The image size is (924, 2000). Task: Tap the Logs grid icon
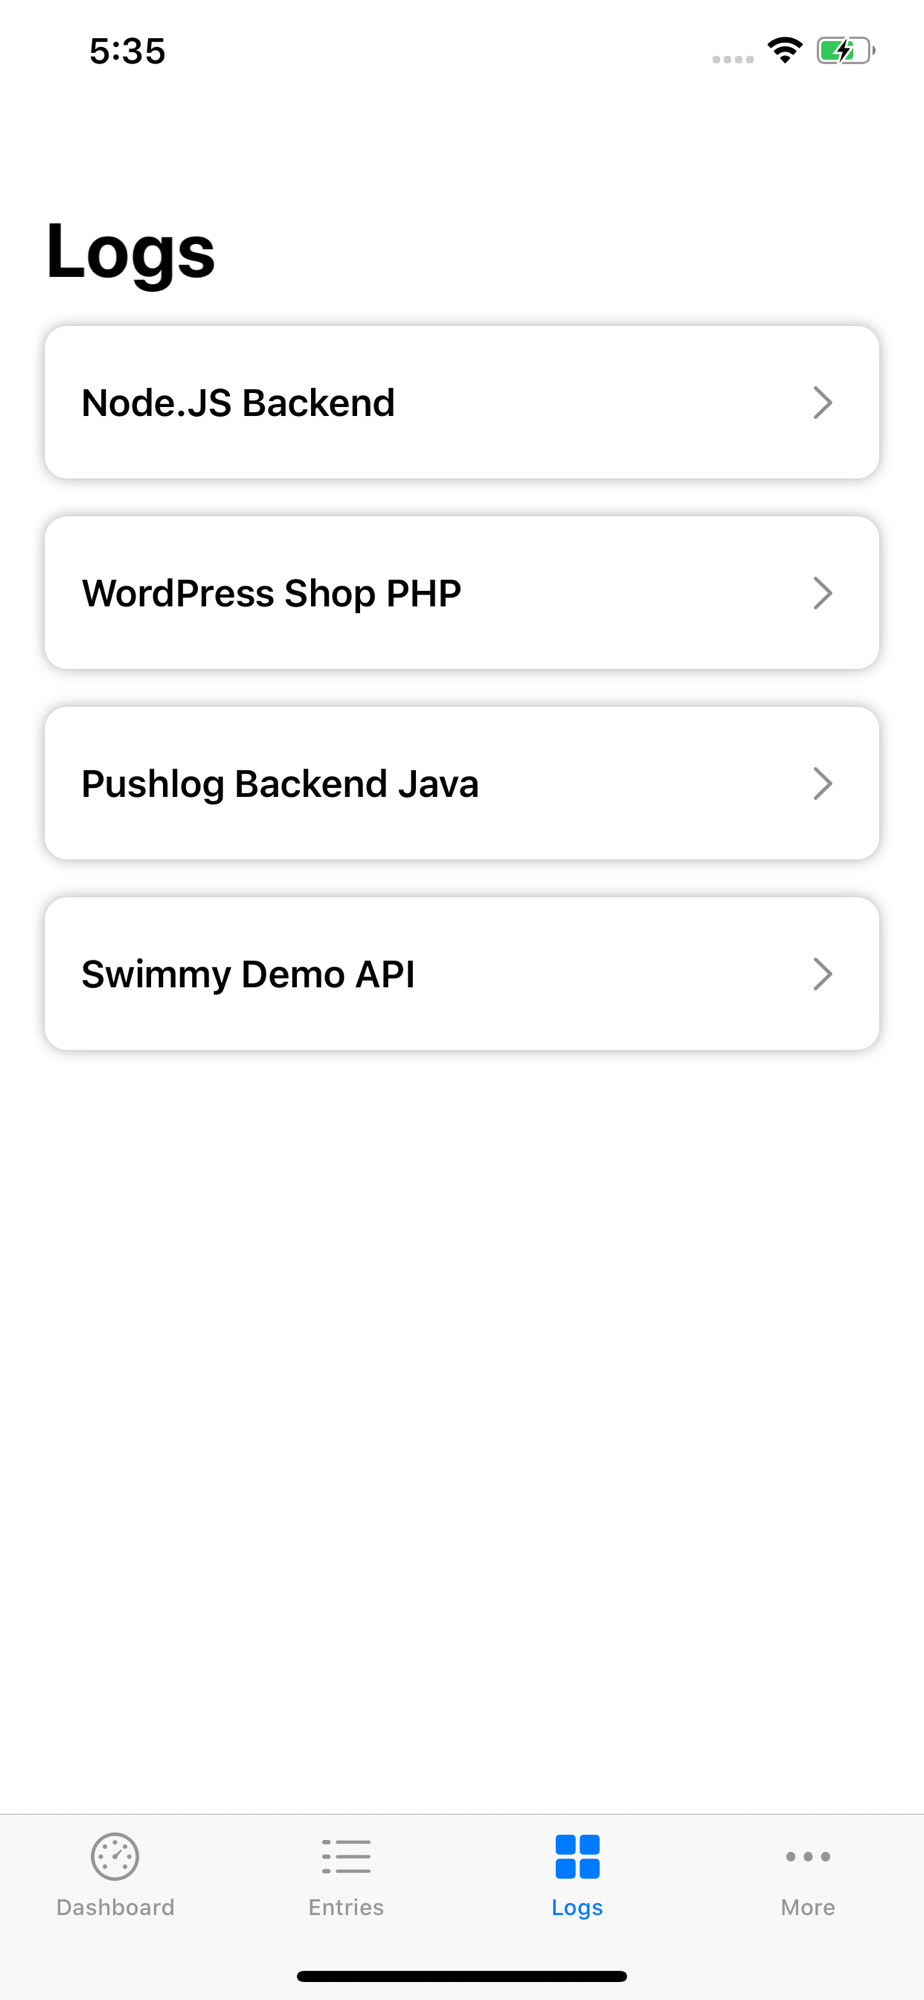tap(577, 1857)
